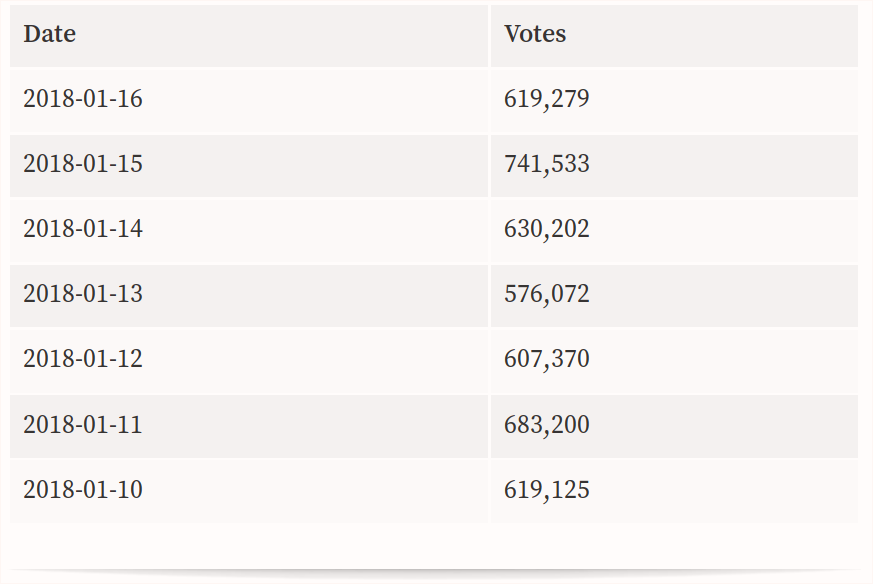Select the 2018-01-15 date cell
The height and width of the screenshot is (585, 874).
[x=249, y=165]
